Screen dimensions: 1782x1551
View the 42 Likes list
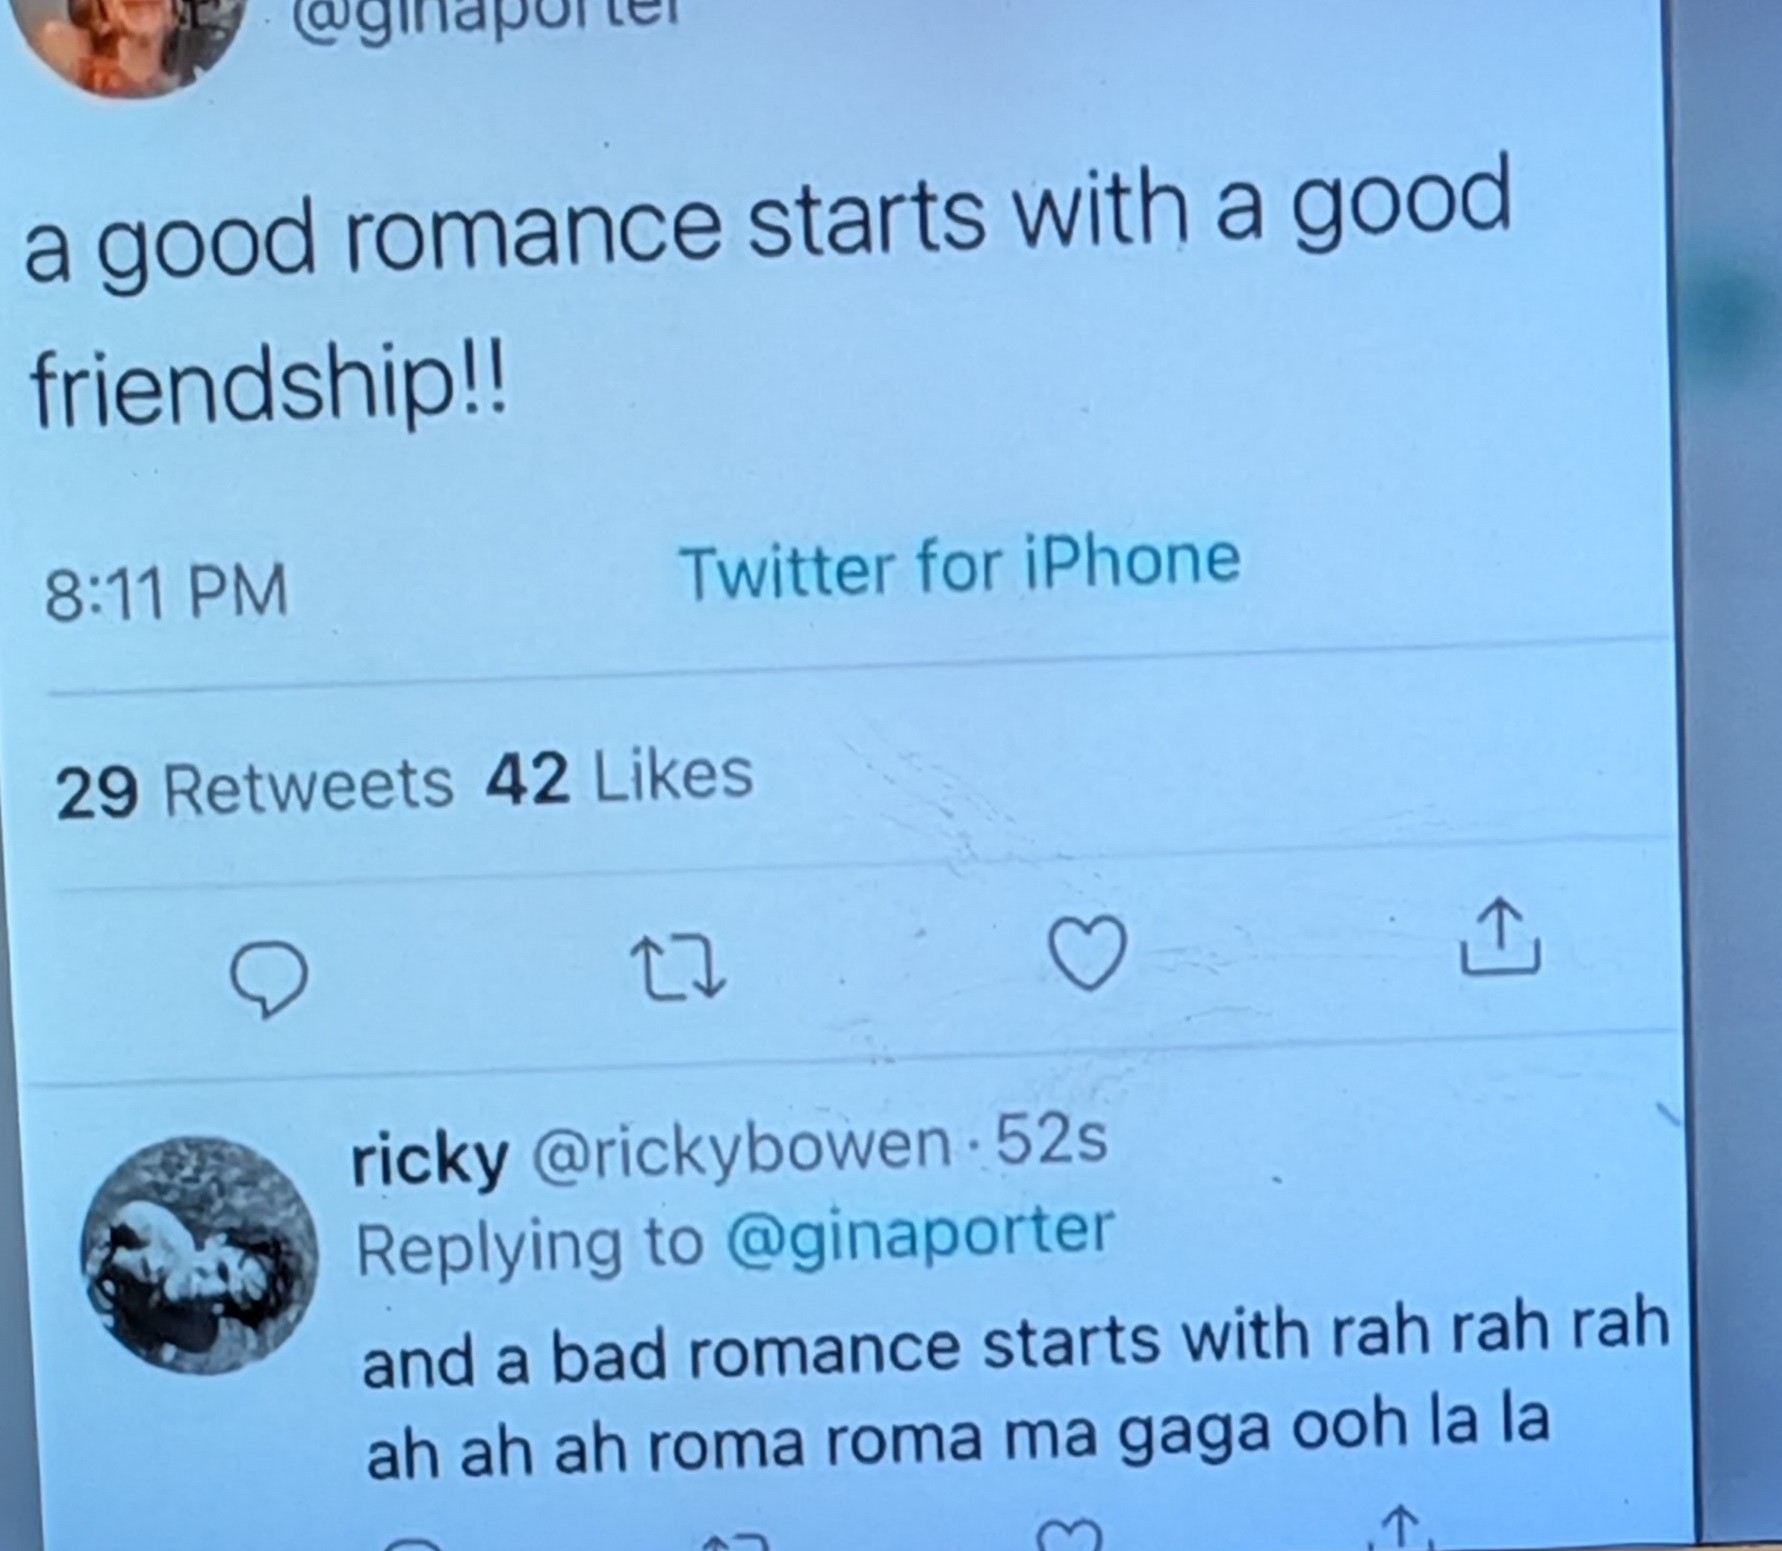pyautogui.click(x=619, y=777)
